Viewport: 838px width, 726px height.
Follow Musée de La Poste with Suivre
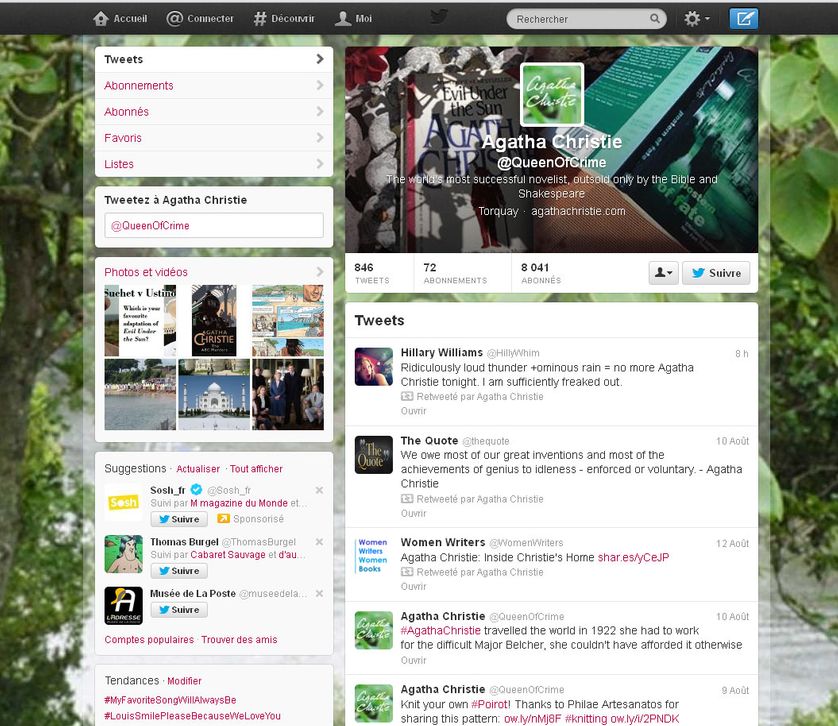coord(179,609)
